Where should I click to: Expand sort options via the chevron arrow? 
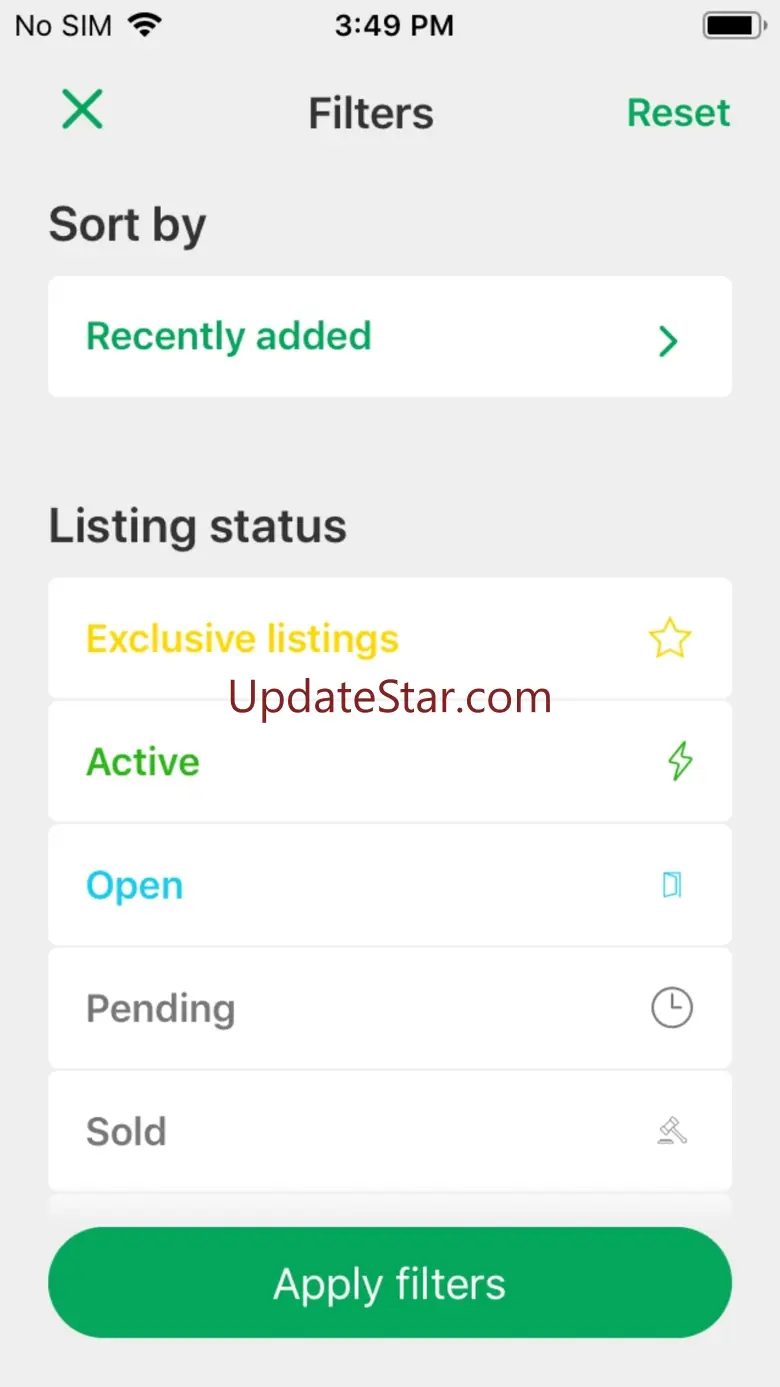point(668,341)
